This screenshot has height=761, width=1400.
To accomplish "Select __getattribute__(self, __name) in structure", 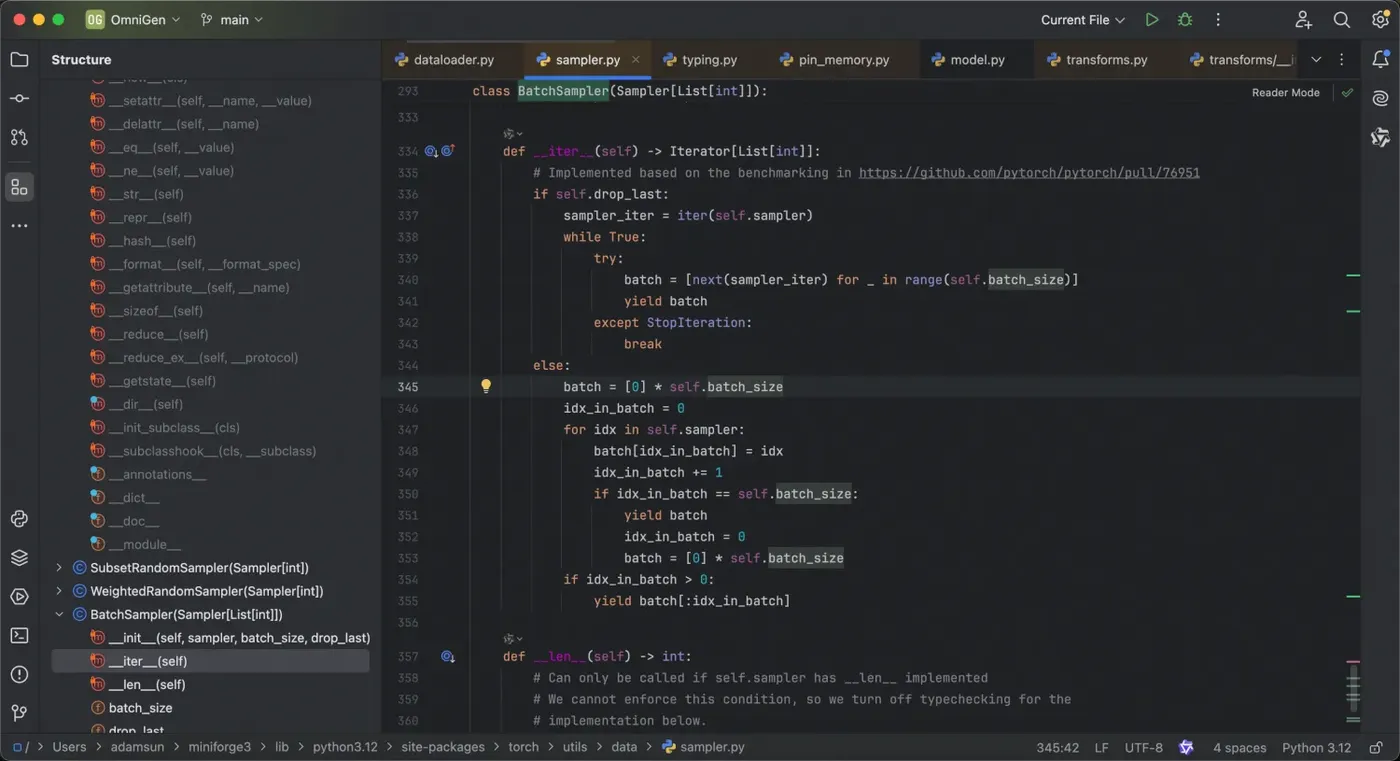I will tap(210, 288).
